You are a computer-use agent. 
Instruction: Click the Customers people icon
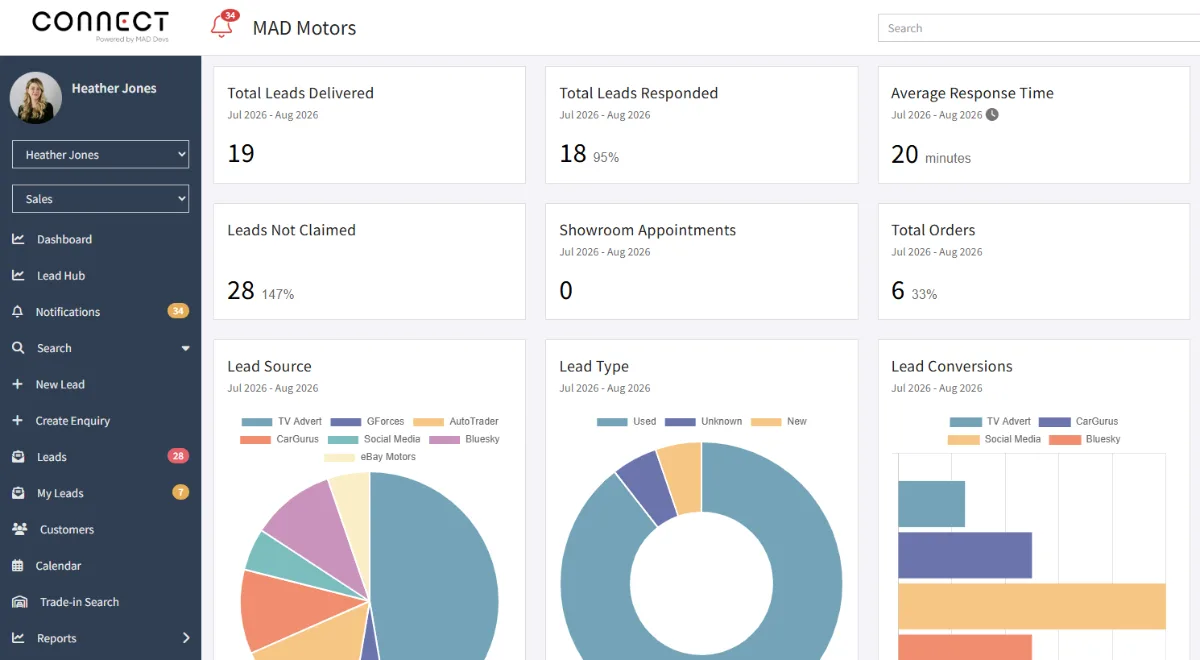click(x=19, y=529)
